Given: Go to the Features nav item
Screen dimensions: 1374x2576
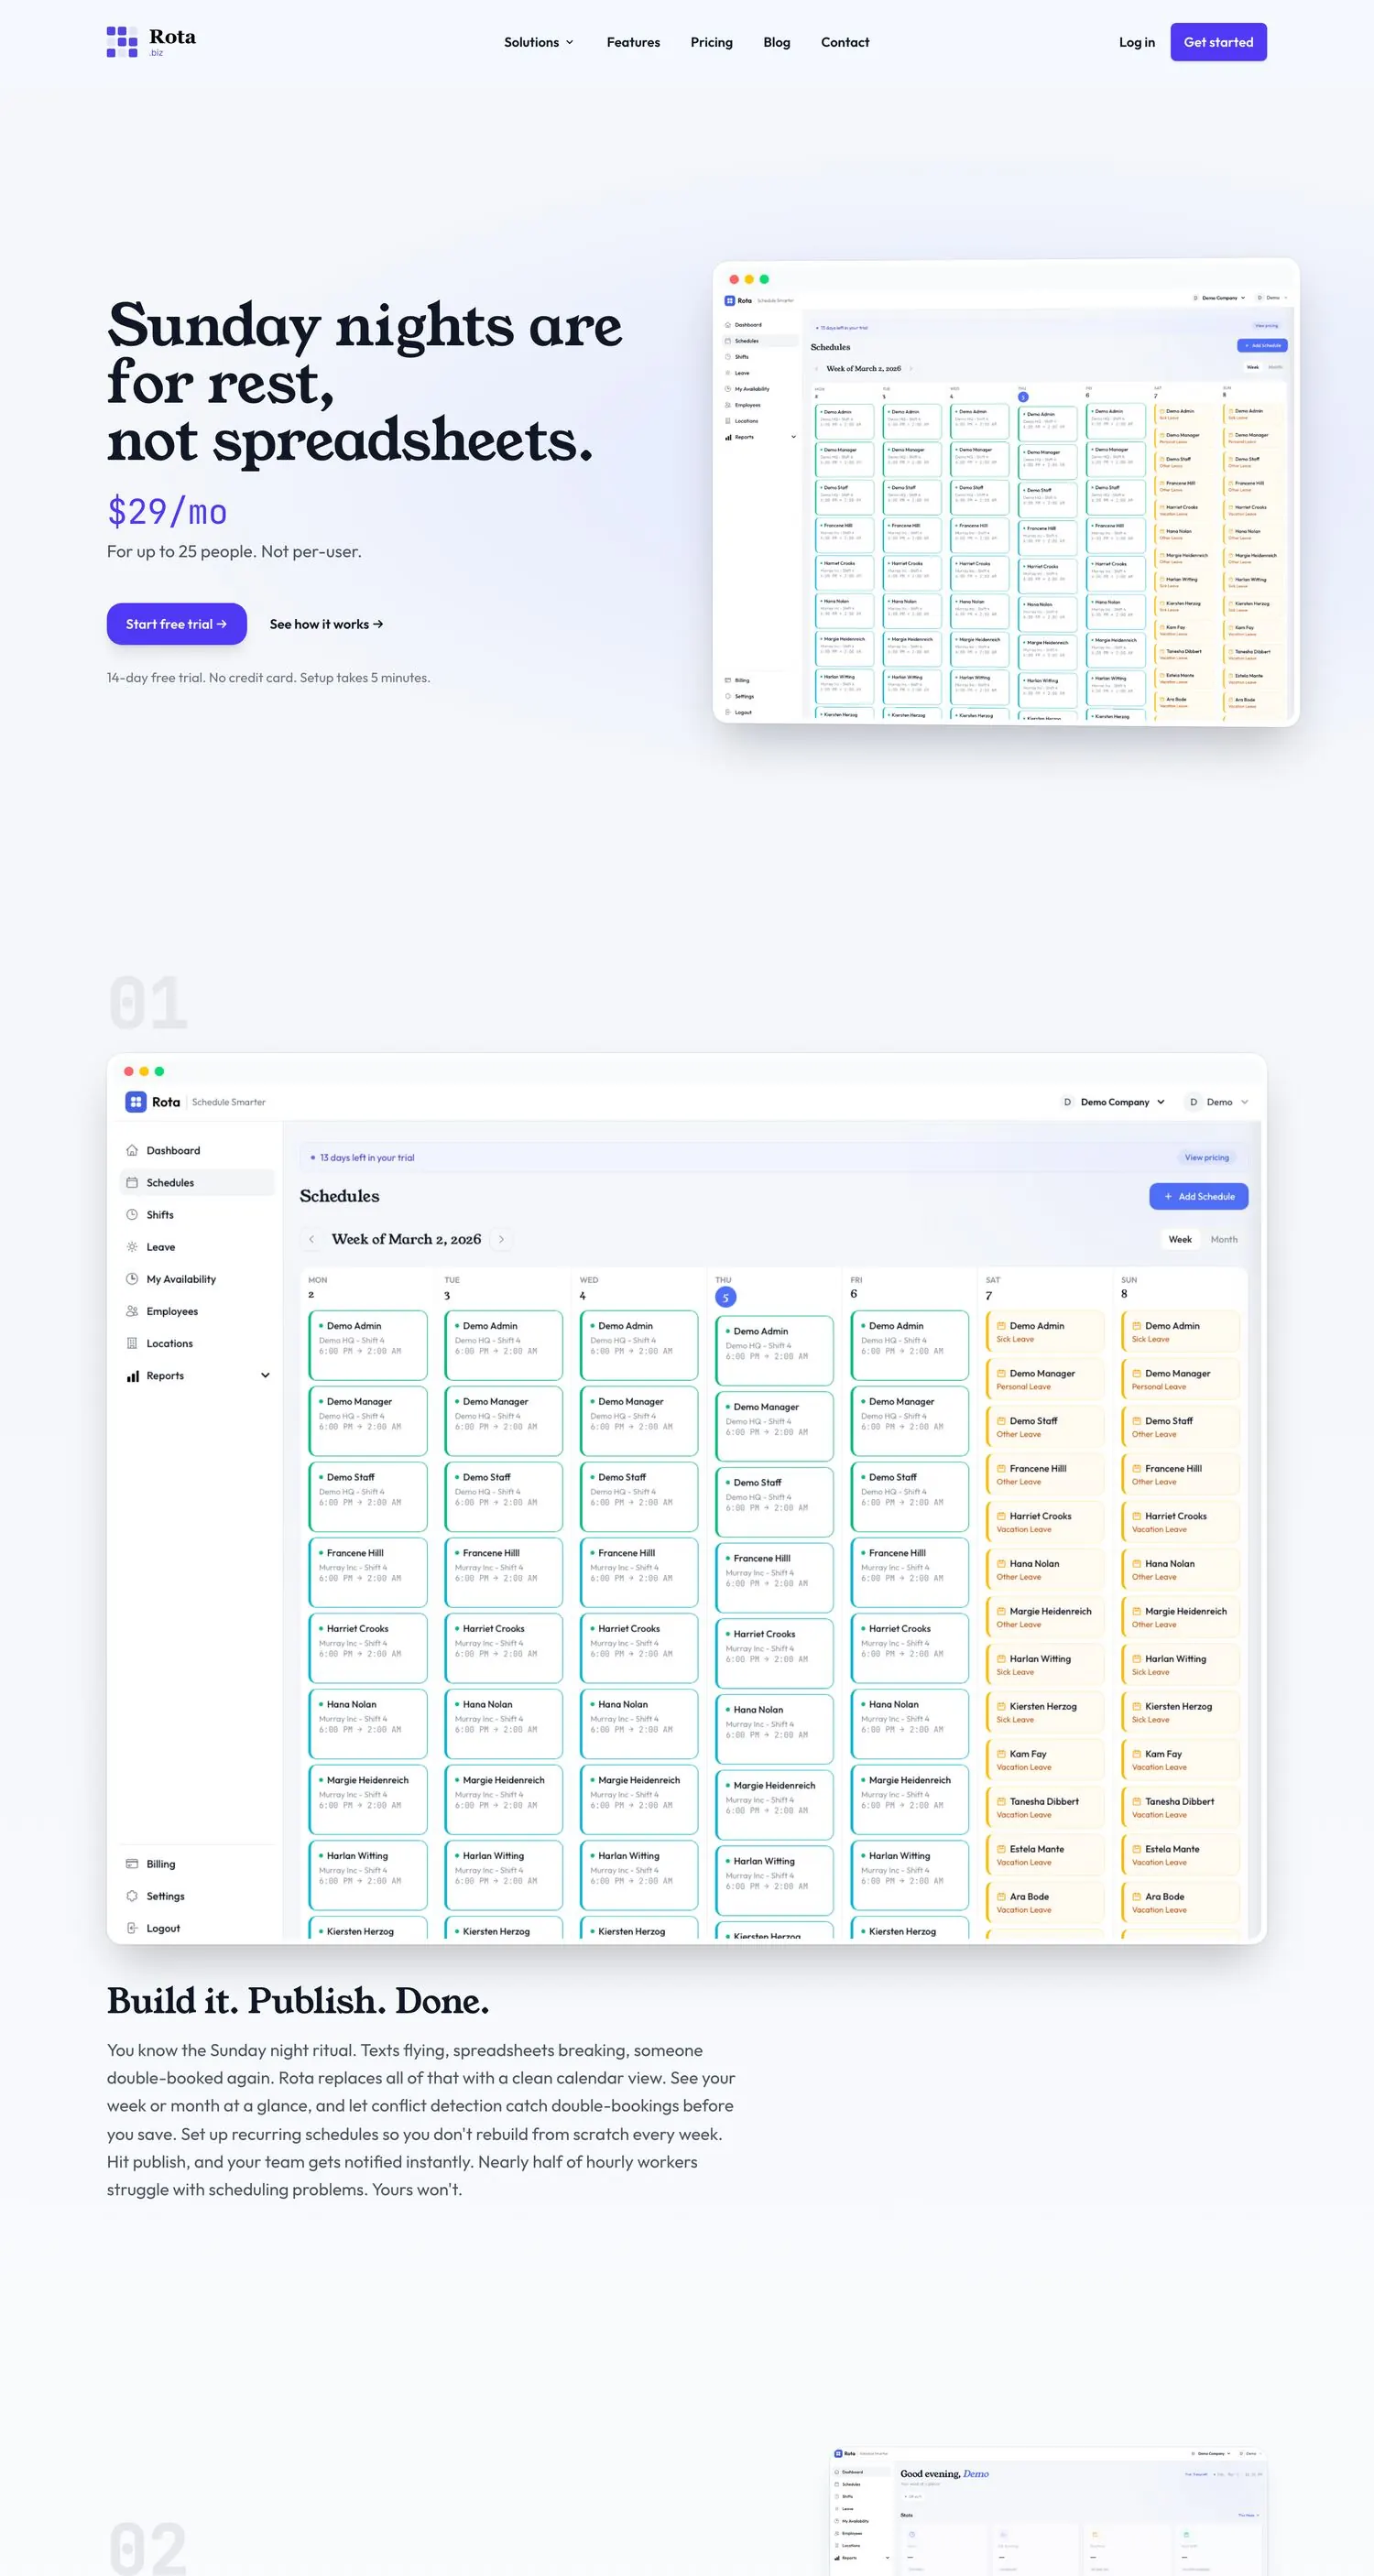Looking at the screenshot, I should coord(633,42).
